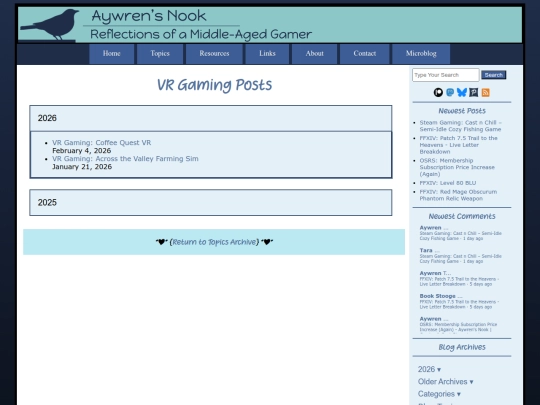
Task: Open the Patreon icon link
Action: pyautogui.click(x=438, y=92)
